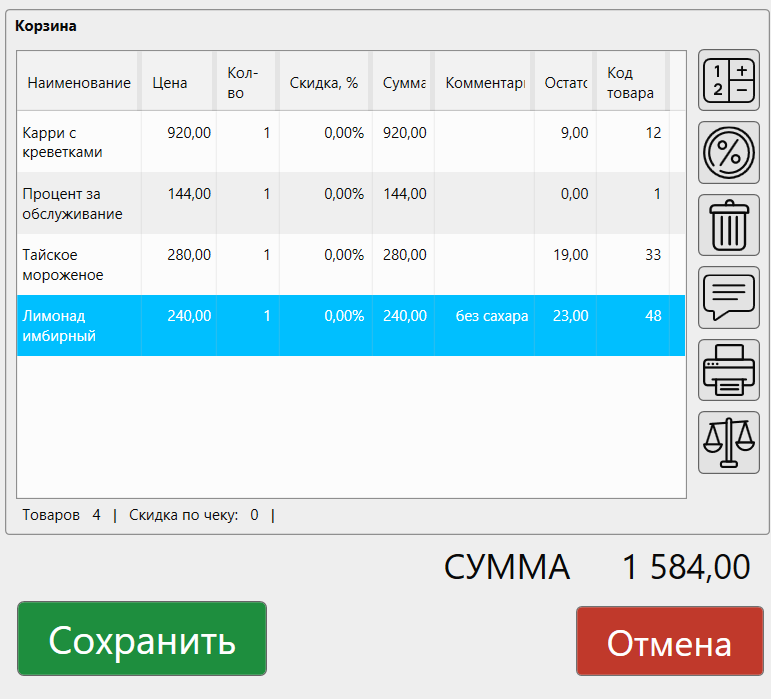Click the Код товара column header
The width and height of the screenshot is (771, 699).
[x=631, y=83]
